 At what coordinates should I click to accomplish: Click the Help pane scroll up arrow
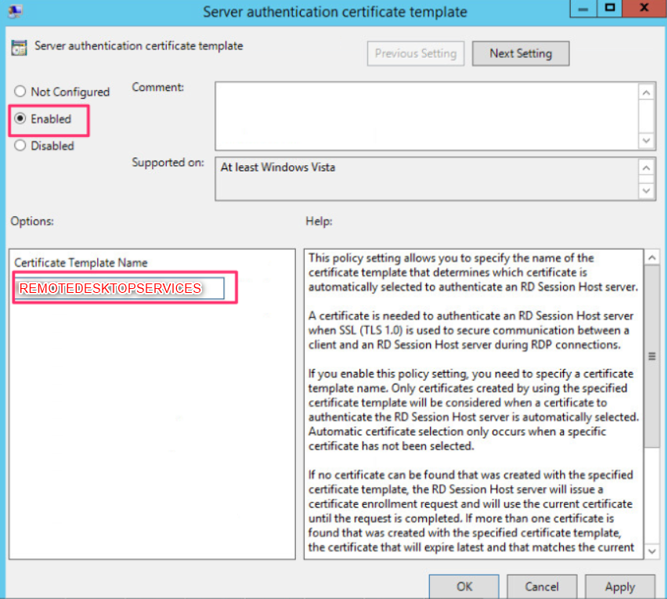pos(652,257)
